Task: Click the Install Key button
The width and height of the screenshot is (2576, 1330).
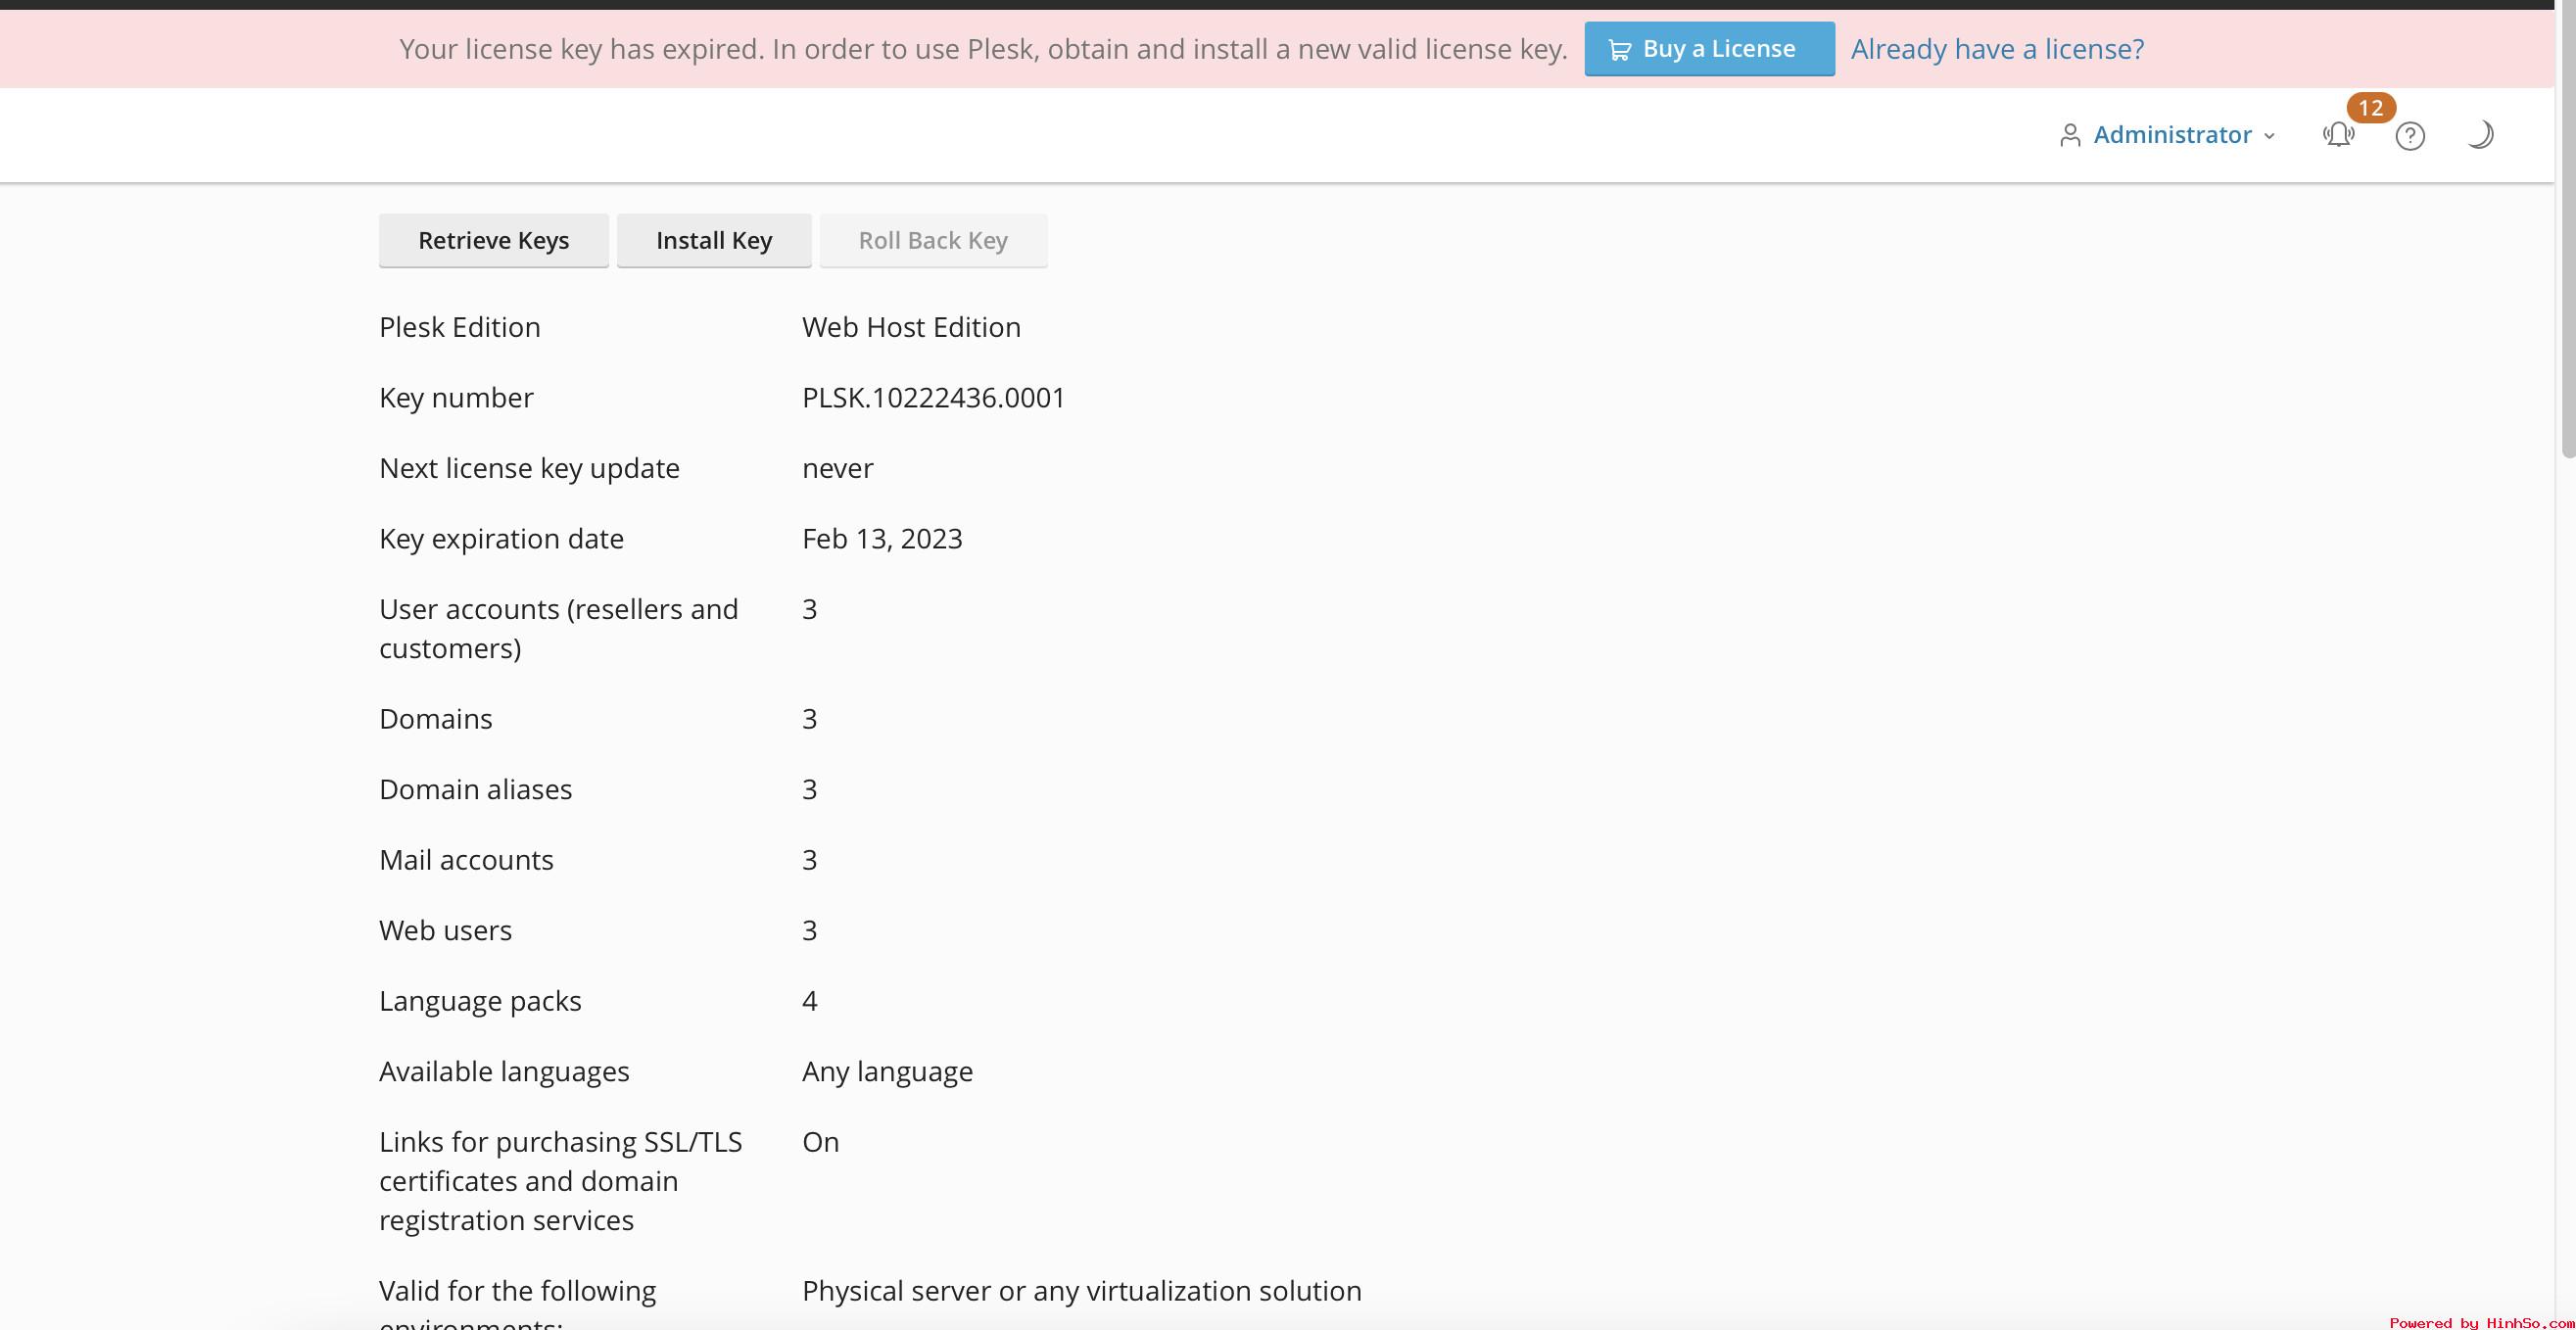Action: coord(714,240)
